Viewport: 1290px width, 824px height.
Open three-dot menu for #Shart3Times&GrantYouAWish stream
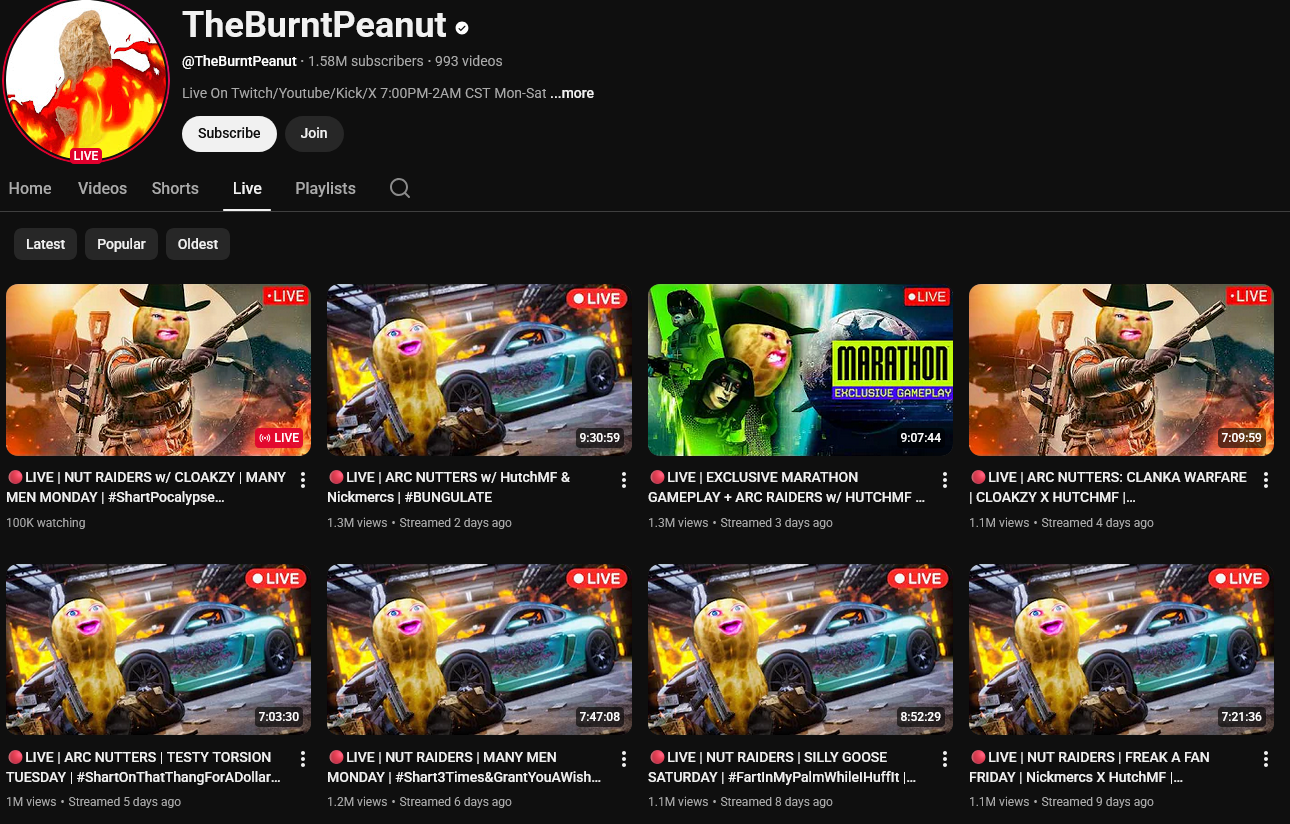coord(624,760)
